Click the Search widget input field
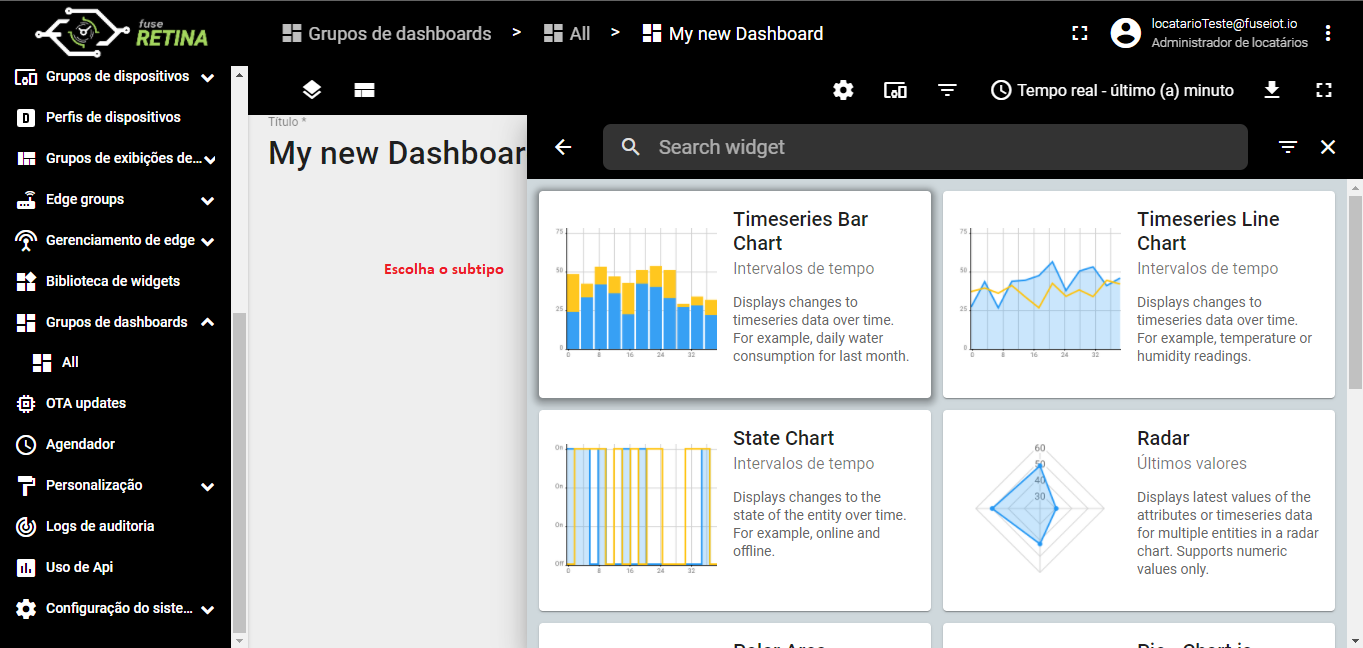Image resolution: width=1363 pixels, height=648 pixels. coord(925,147)
